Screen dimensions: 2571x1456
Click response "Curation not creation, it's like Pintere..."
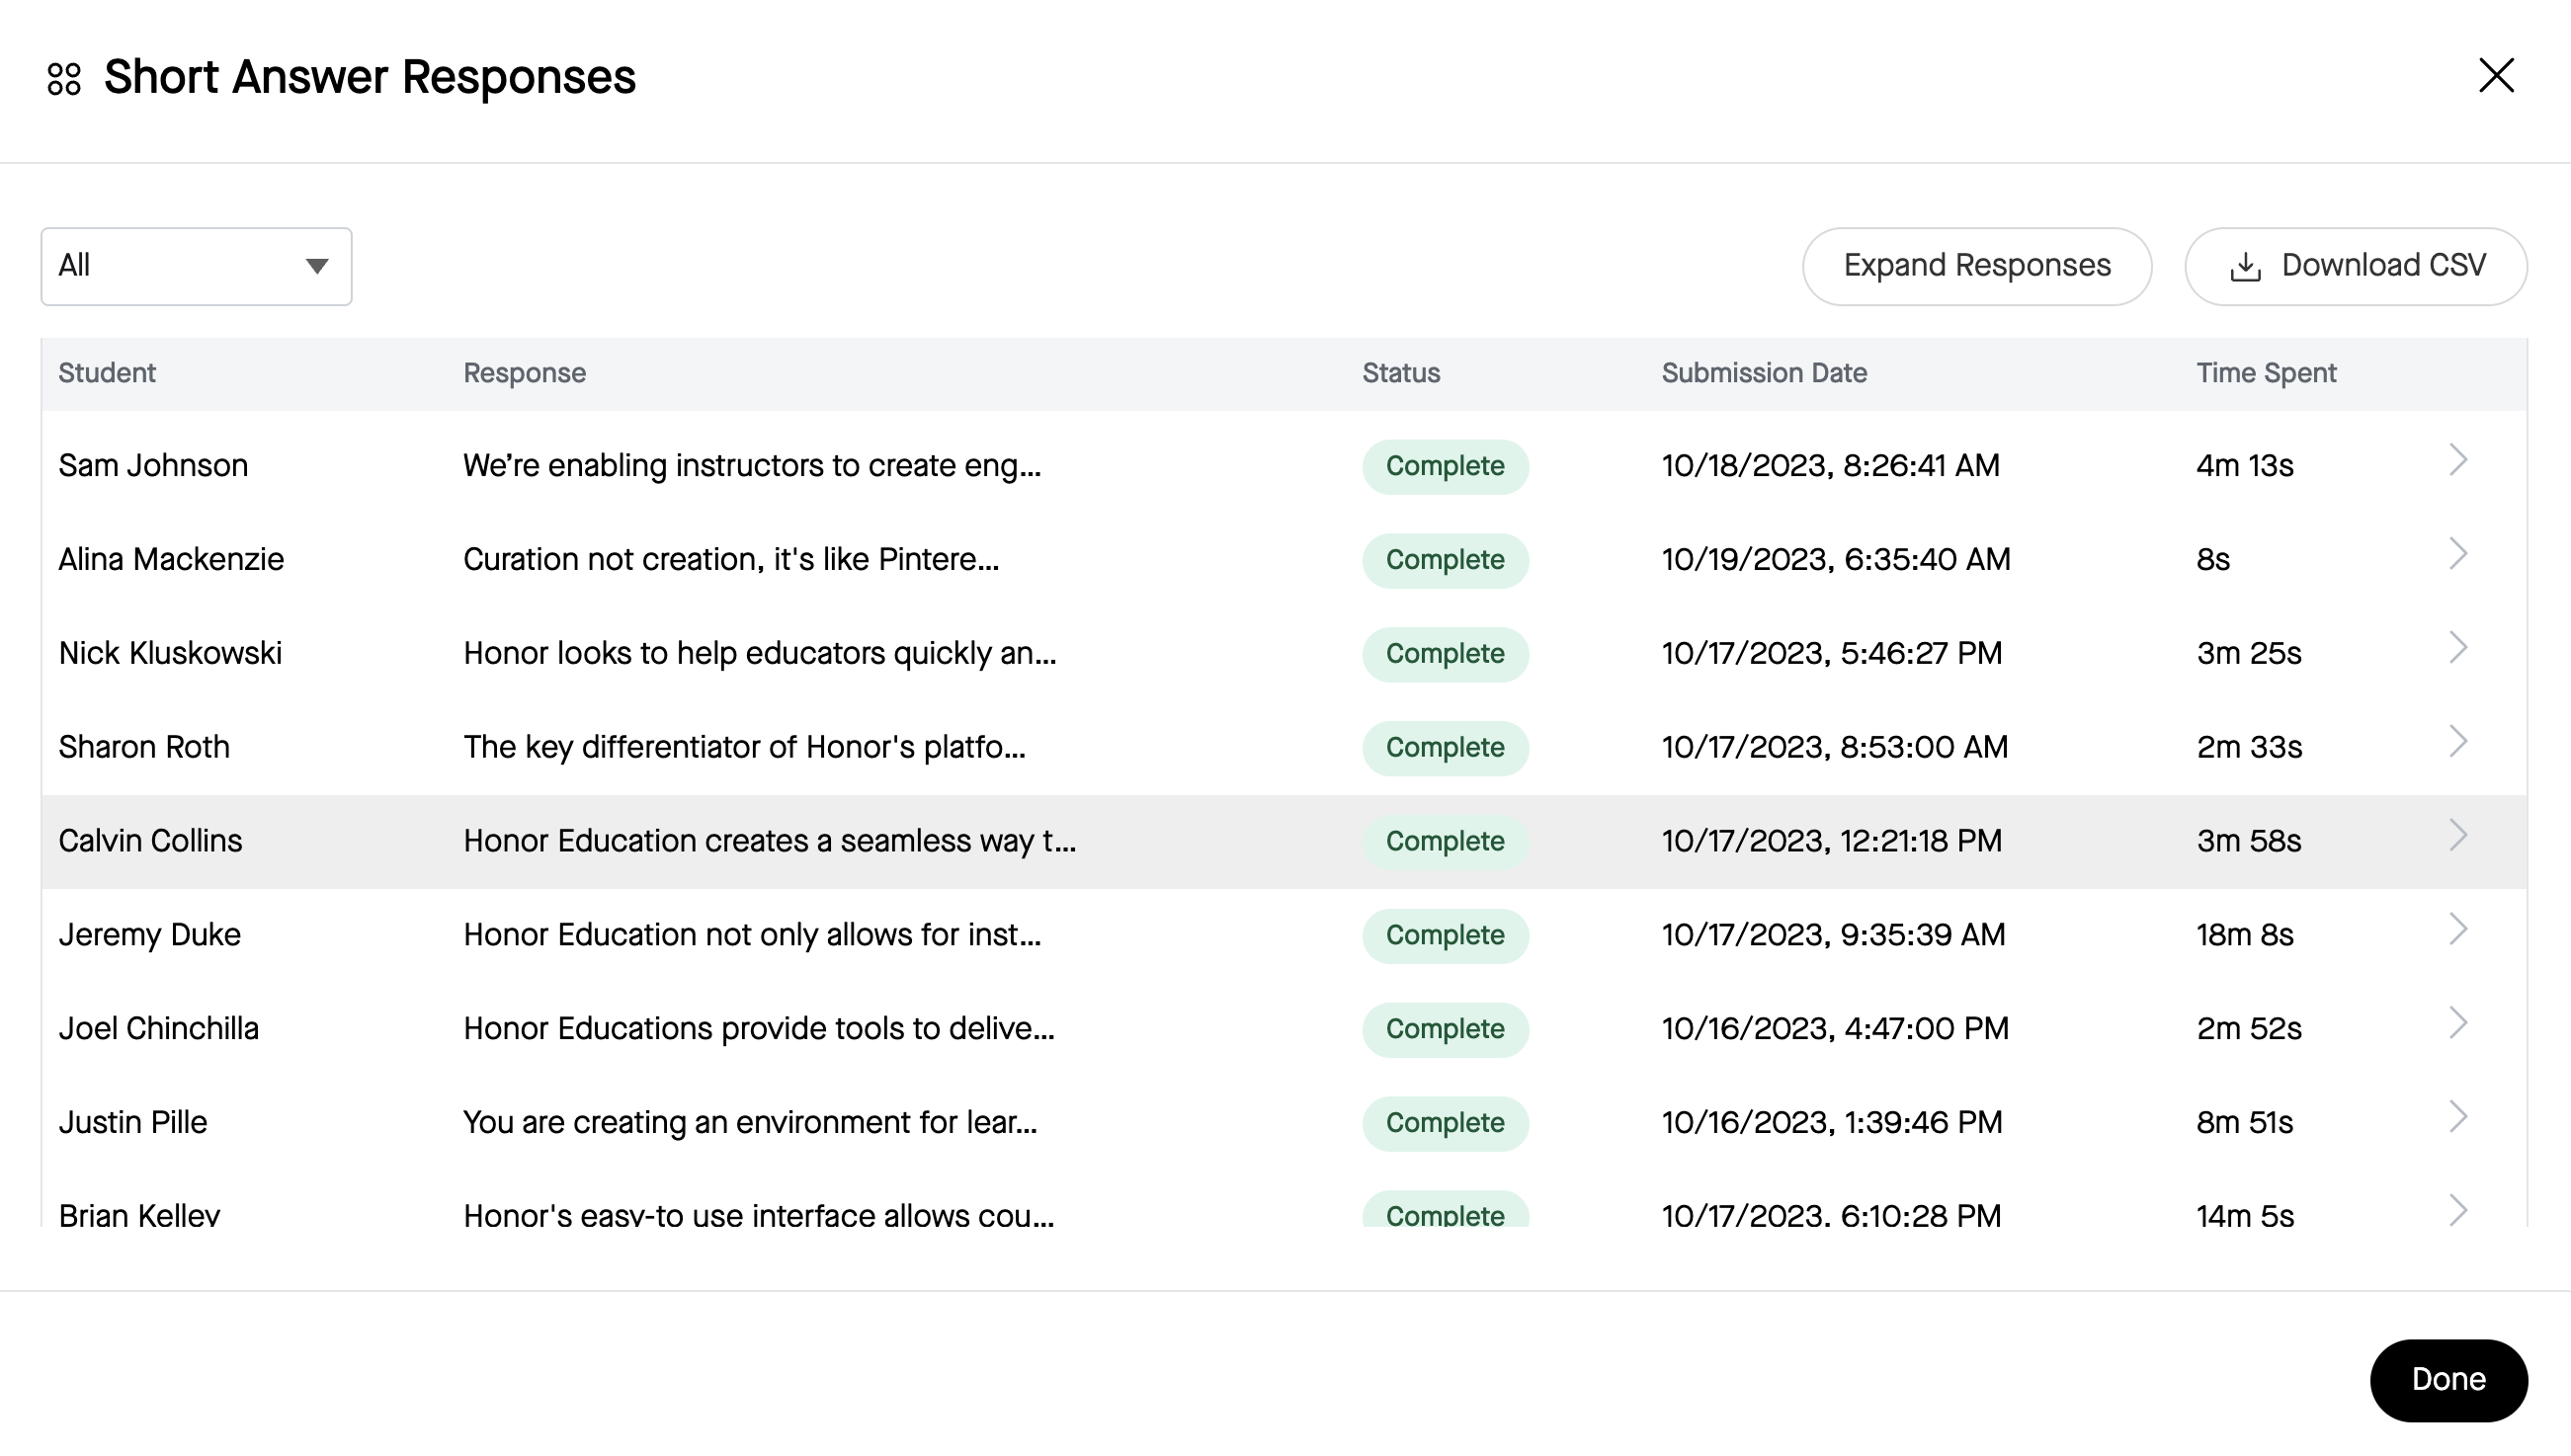tap(731, 560)
